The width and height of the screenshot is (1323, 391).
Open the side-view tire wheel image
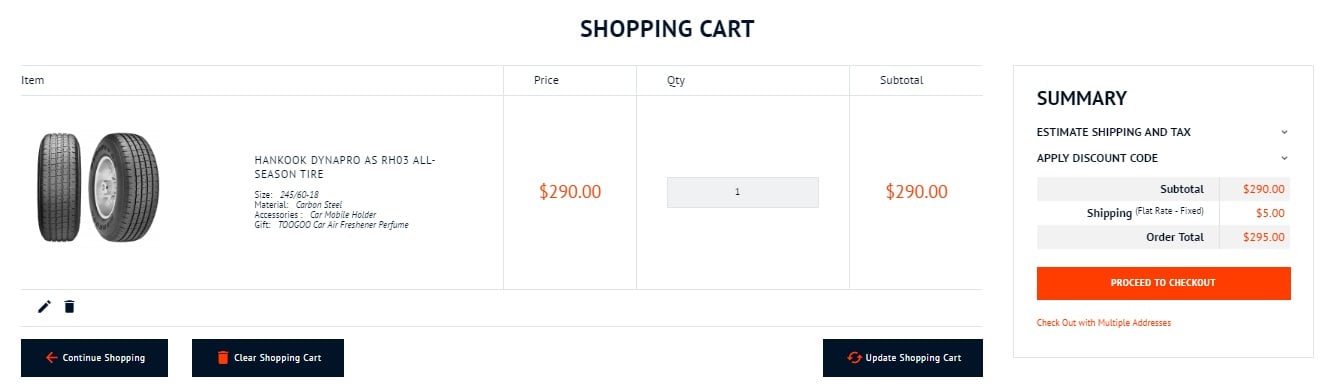point(124,187)
